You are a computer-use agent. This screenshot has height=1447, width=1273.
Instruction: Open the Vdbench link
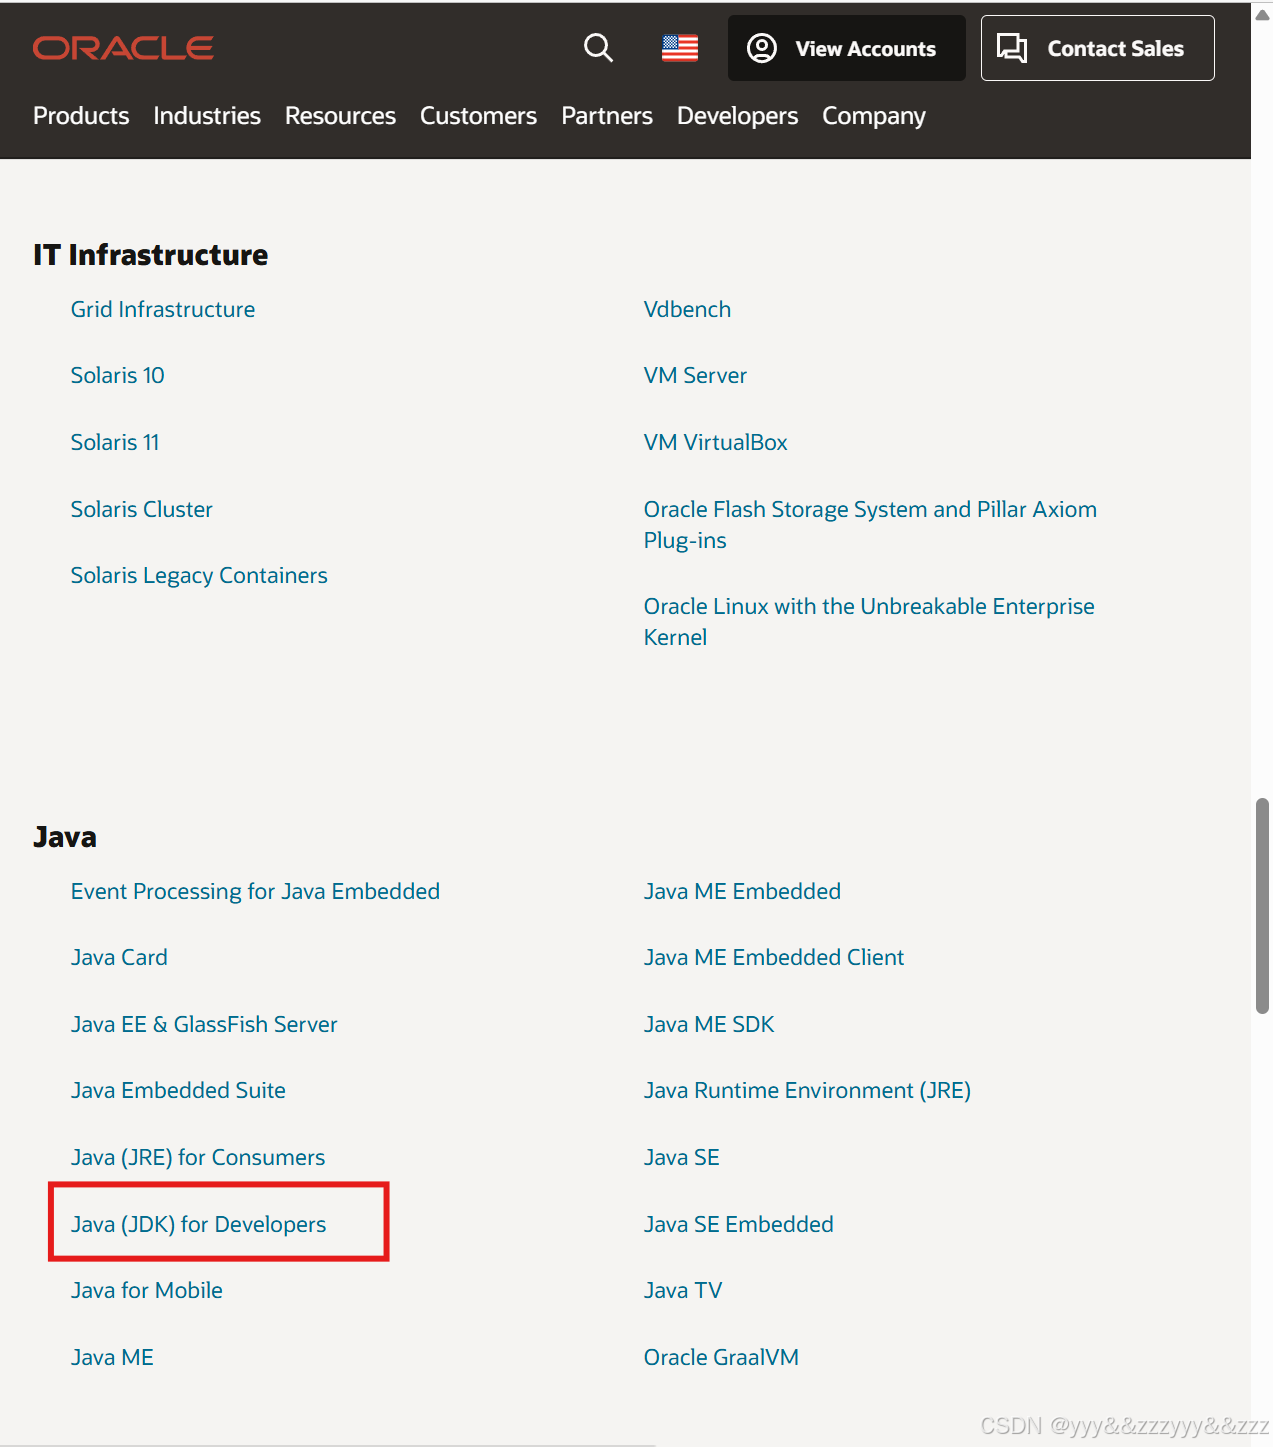click(687, 309)
